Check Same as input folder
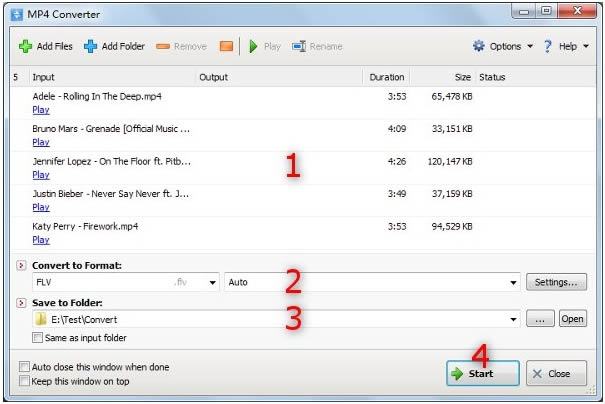The image size is (605, 404). 37,338
